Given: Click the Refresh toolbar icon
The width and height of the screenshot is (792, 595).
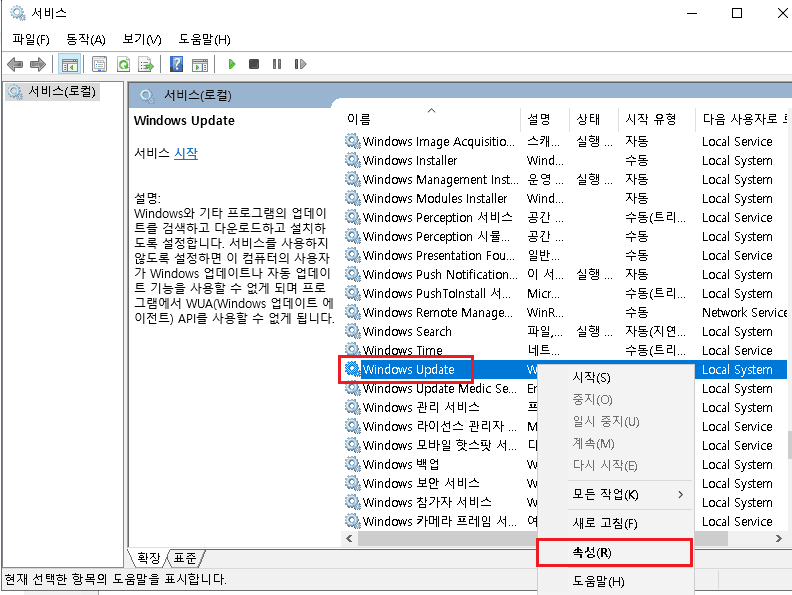Looking at the screenshot, I should click(x=123, y=64).
